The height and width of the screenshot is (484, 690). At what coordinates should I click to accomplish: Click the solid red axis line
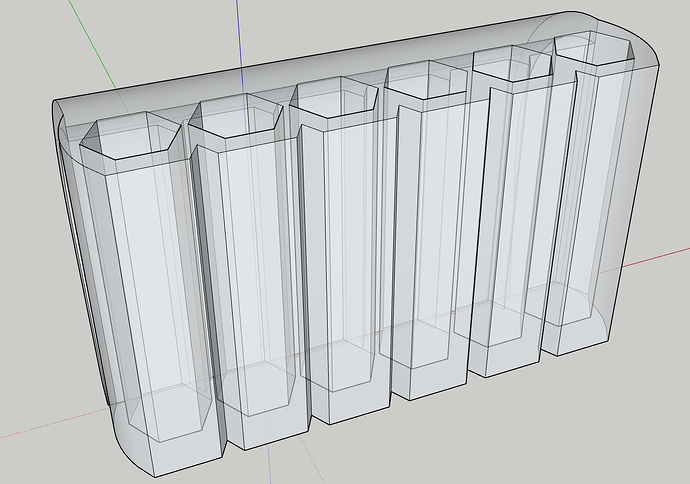tap(656, 257)
